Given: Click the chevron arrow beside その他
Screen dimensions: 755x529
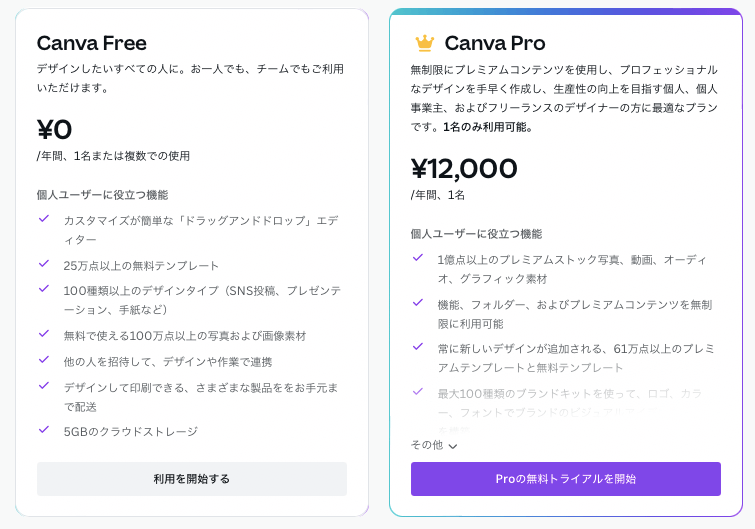Looking at the screenshot, I should [453, 446].
